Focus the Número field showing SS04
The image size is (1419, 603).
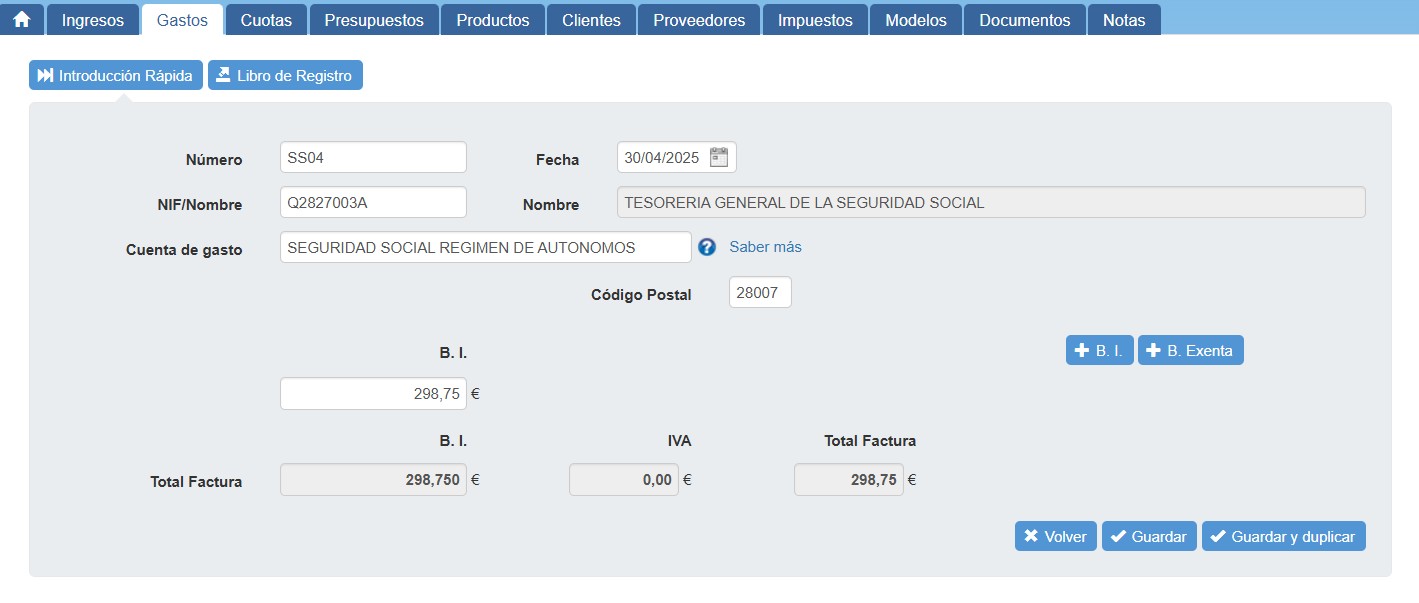pyautogui.click(x=373, y=157)
